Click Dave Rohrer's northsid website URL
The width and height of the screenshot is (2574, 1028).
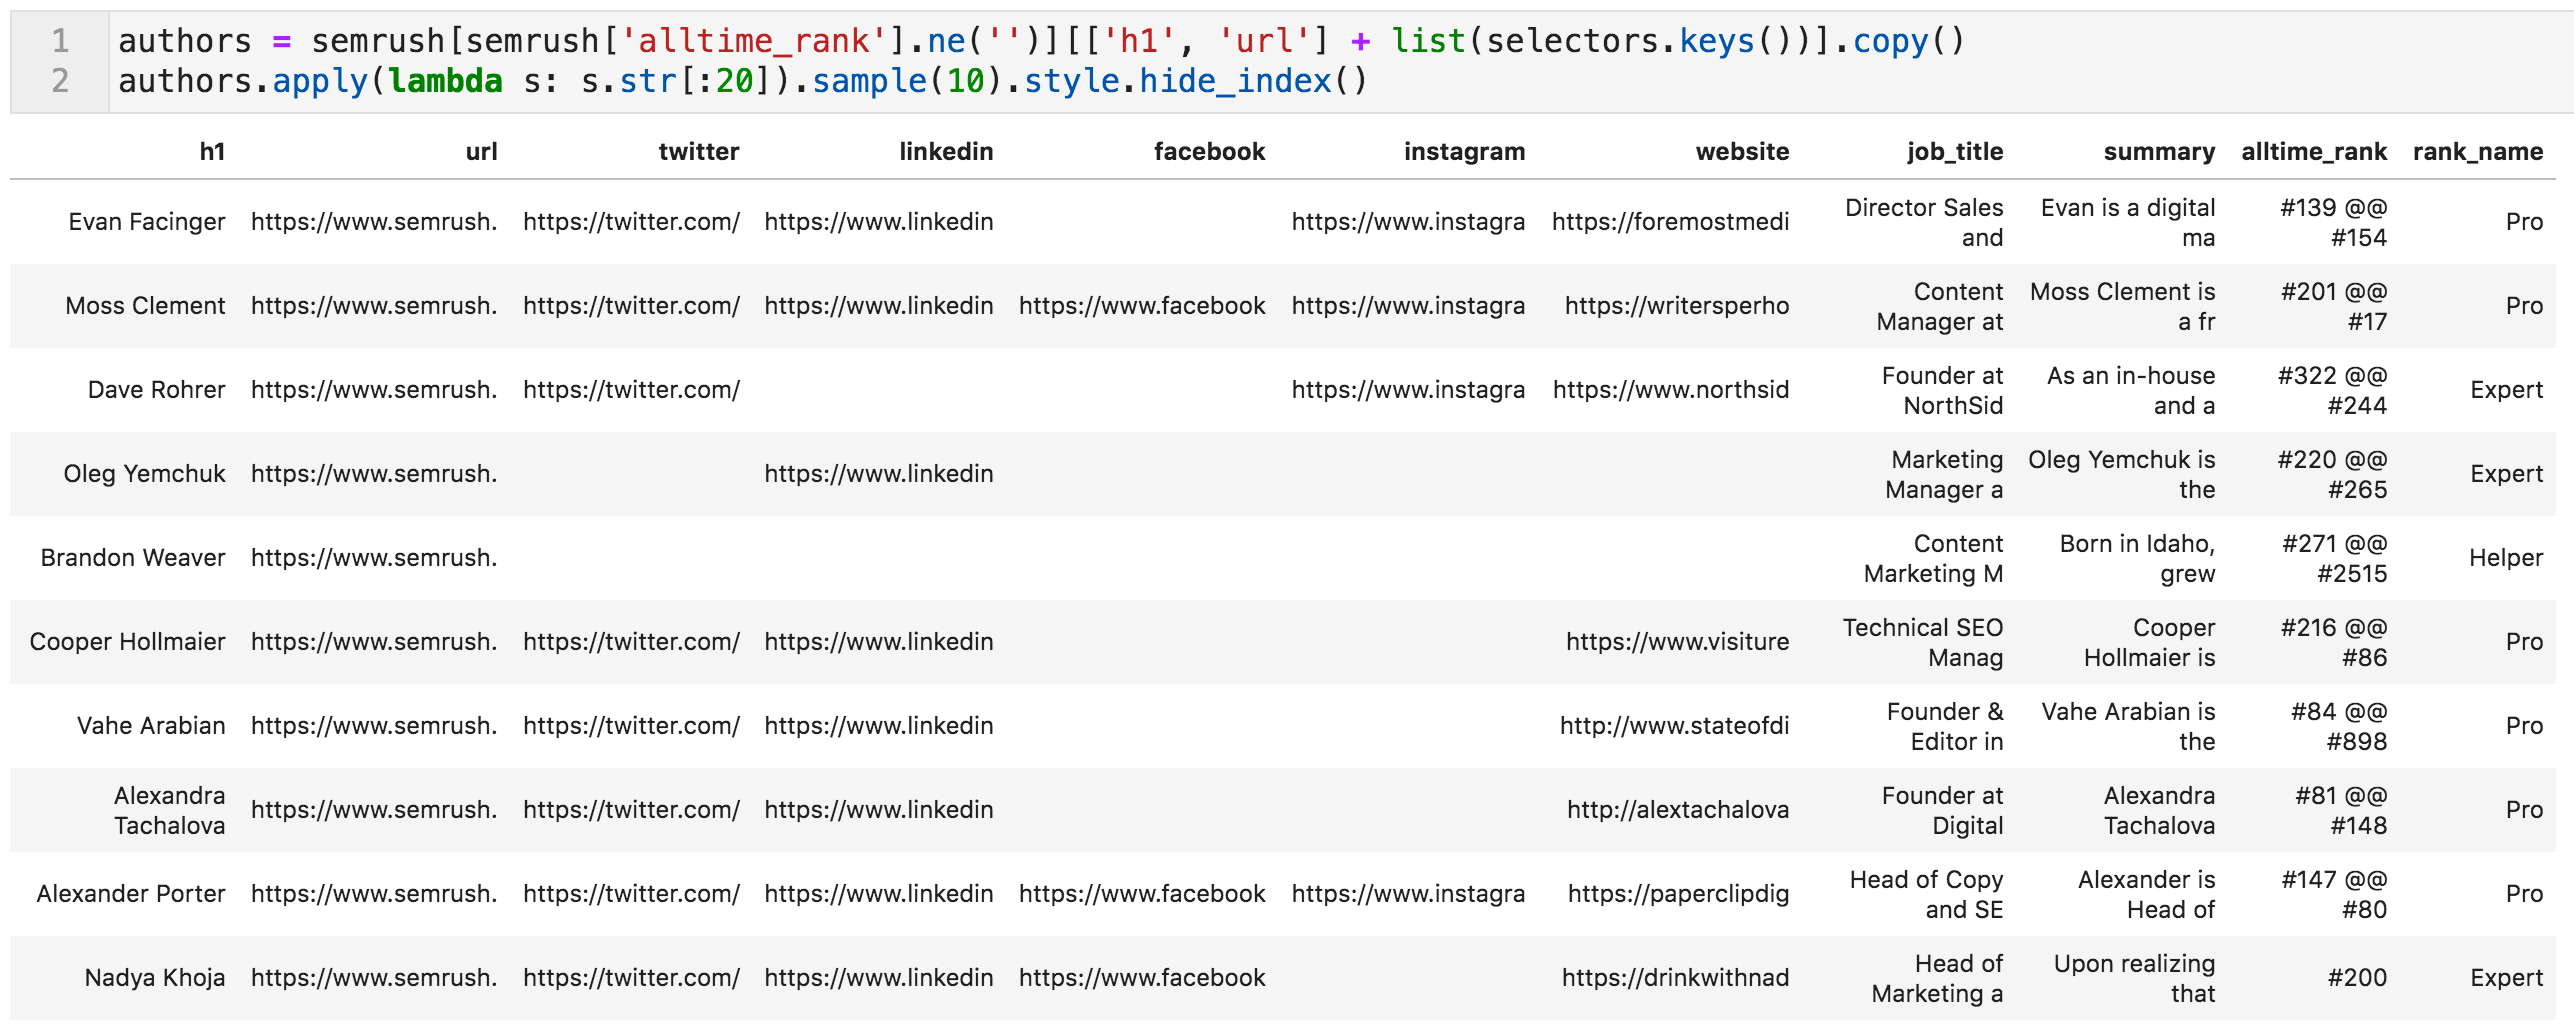(x=1670, y=390)
